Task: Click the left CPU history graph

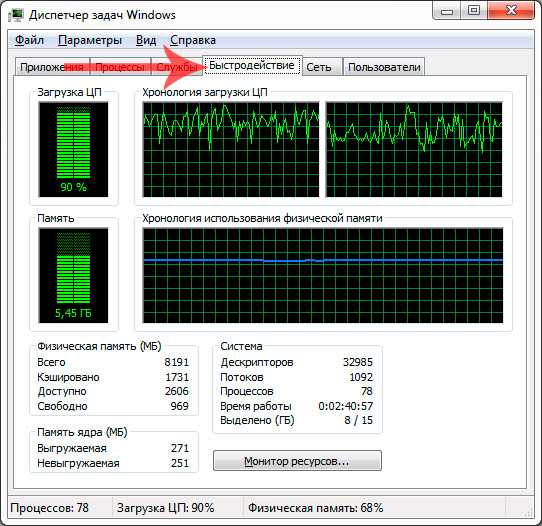Action: [x=231, y=150]
